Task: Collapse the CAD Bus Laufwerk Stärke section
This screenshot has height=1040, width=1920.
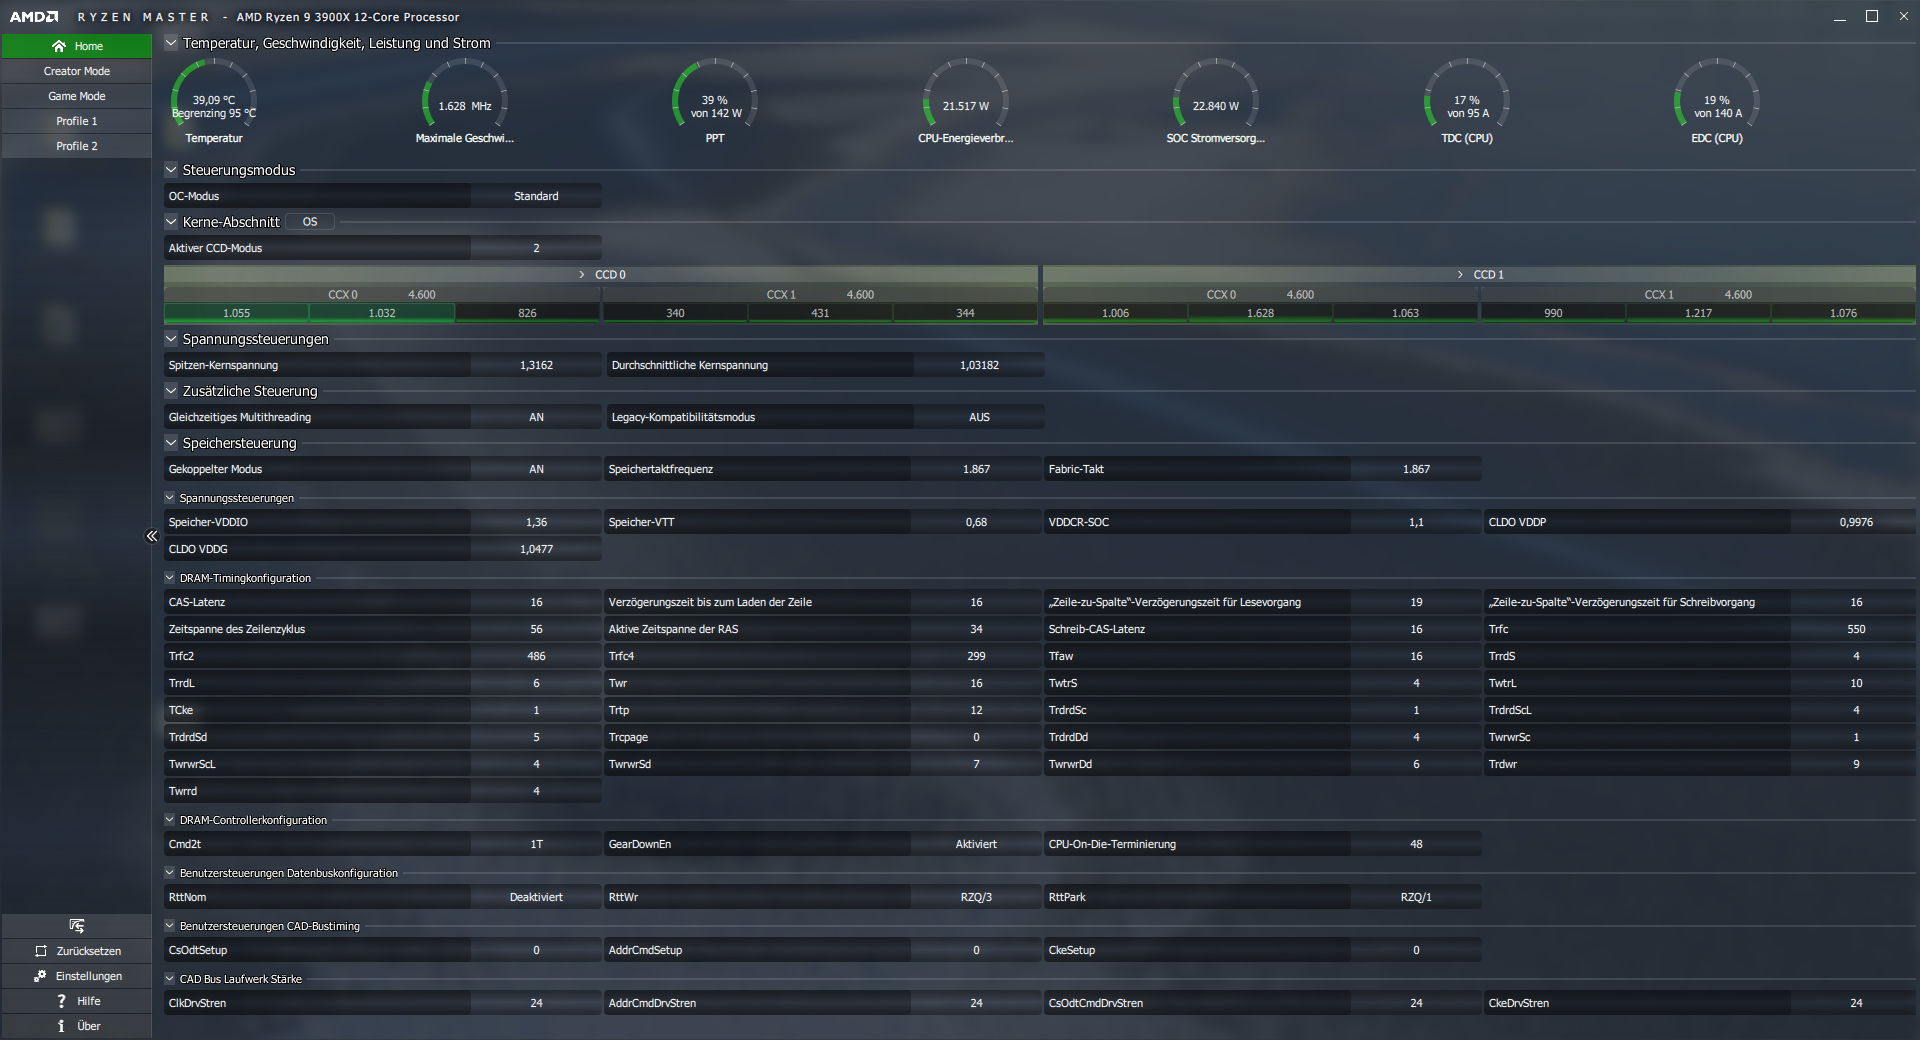Action: click(170, 979)
